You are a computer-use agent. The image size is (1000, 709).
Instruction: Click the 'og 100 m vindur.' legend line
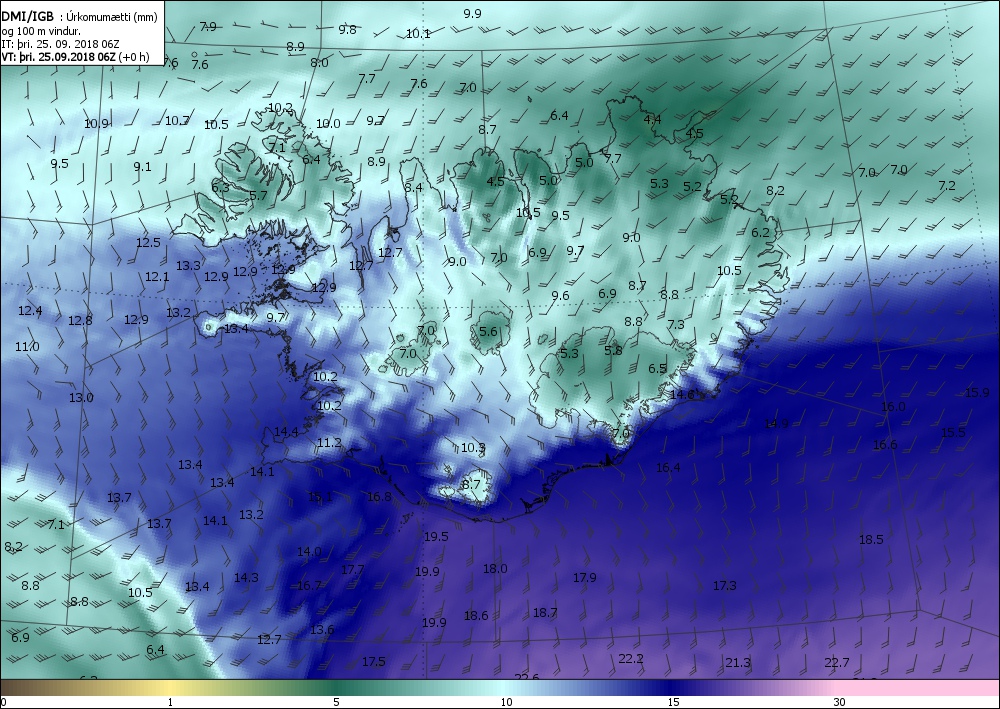point(41,31)
